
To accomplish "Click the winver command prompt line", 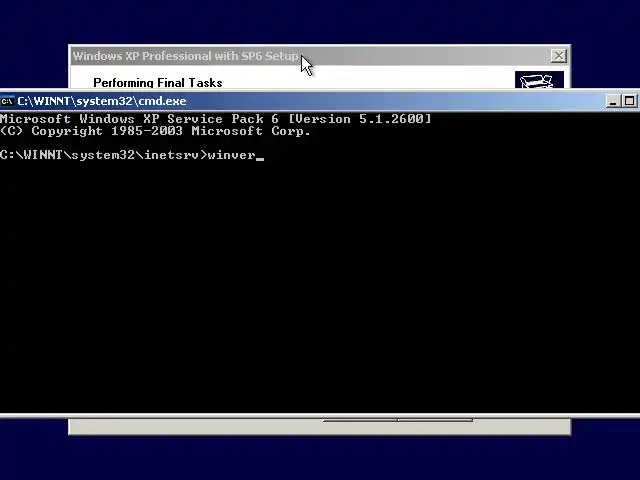I will click(x=132, y=155).
